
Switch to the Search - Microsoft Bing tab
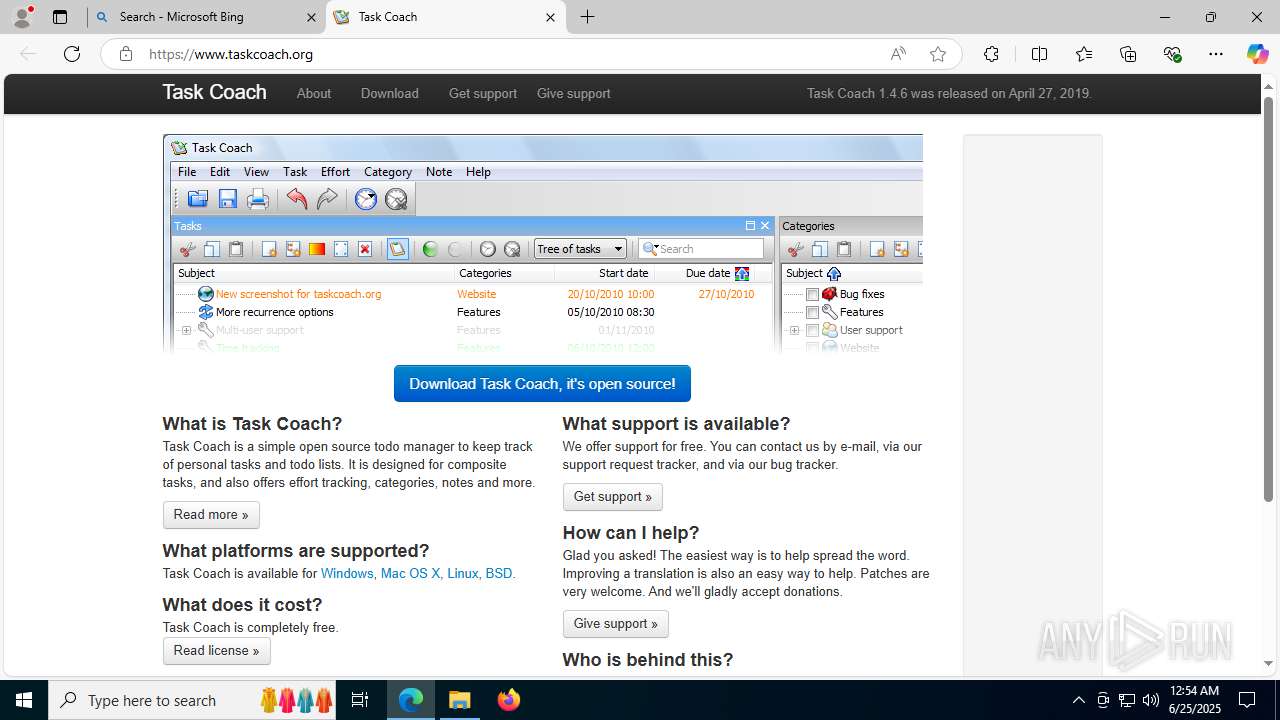pos(206,17)
